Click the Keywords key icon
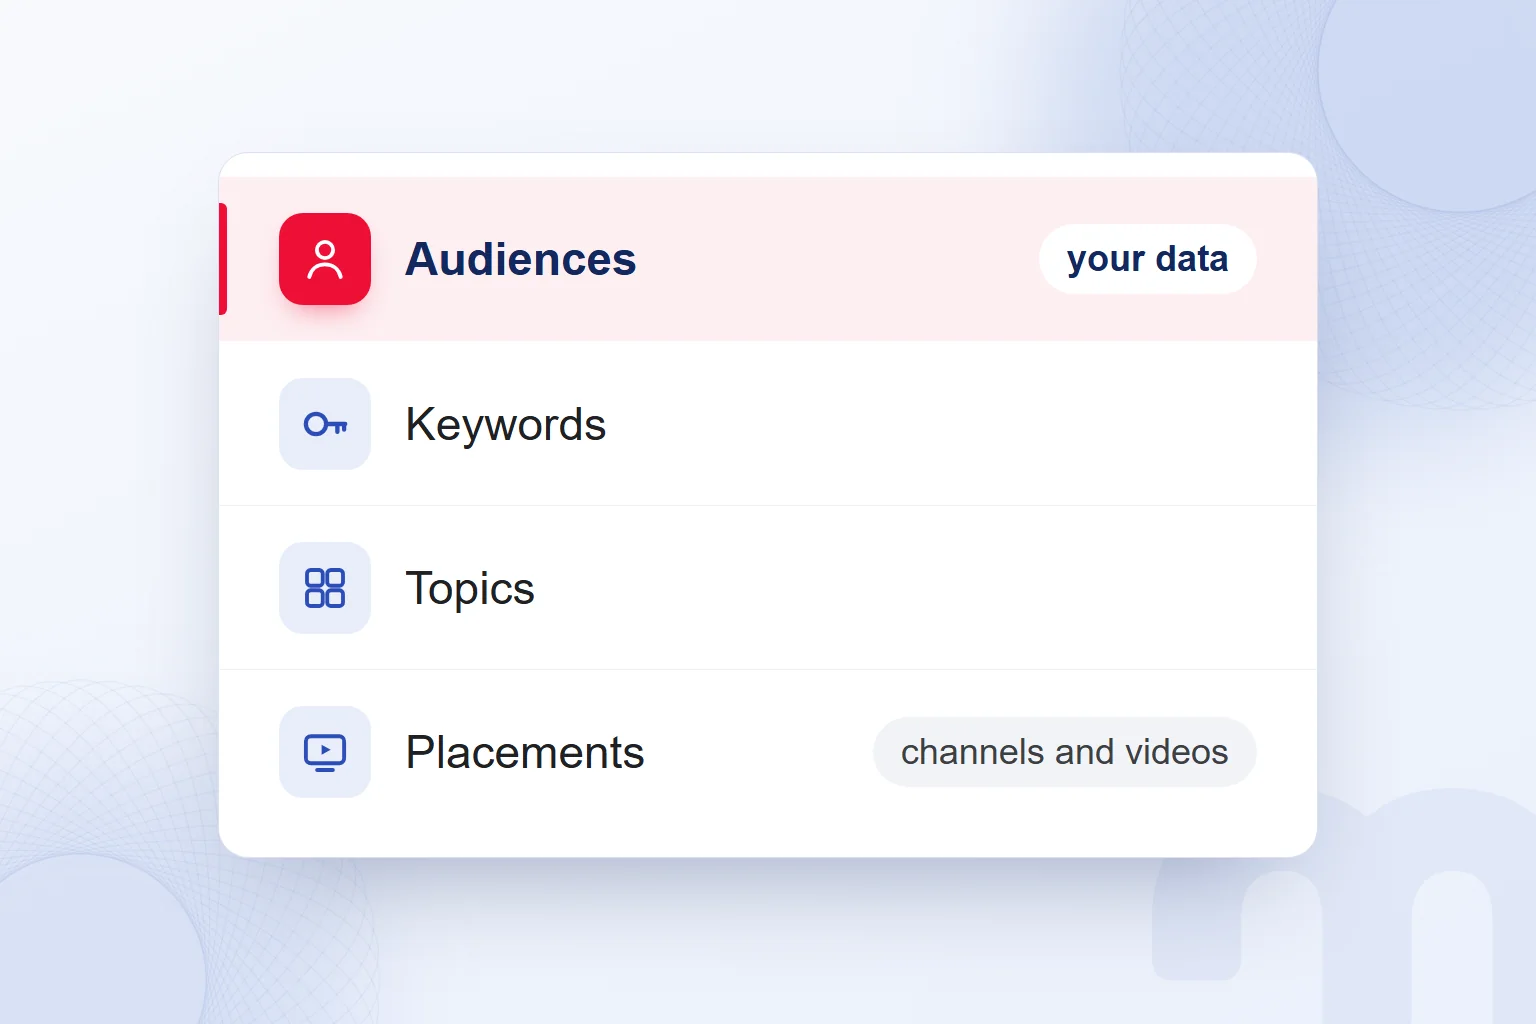This screenshot has height=1024, width=1536. click(325, 424)
